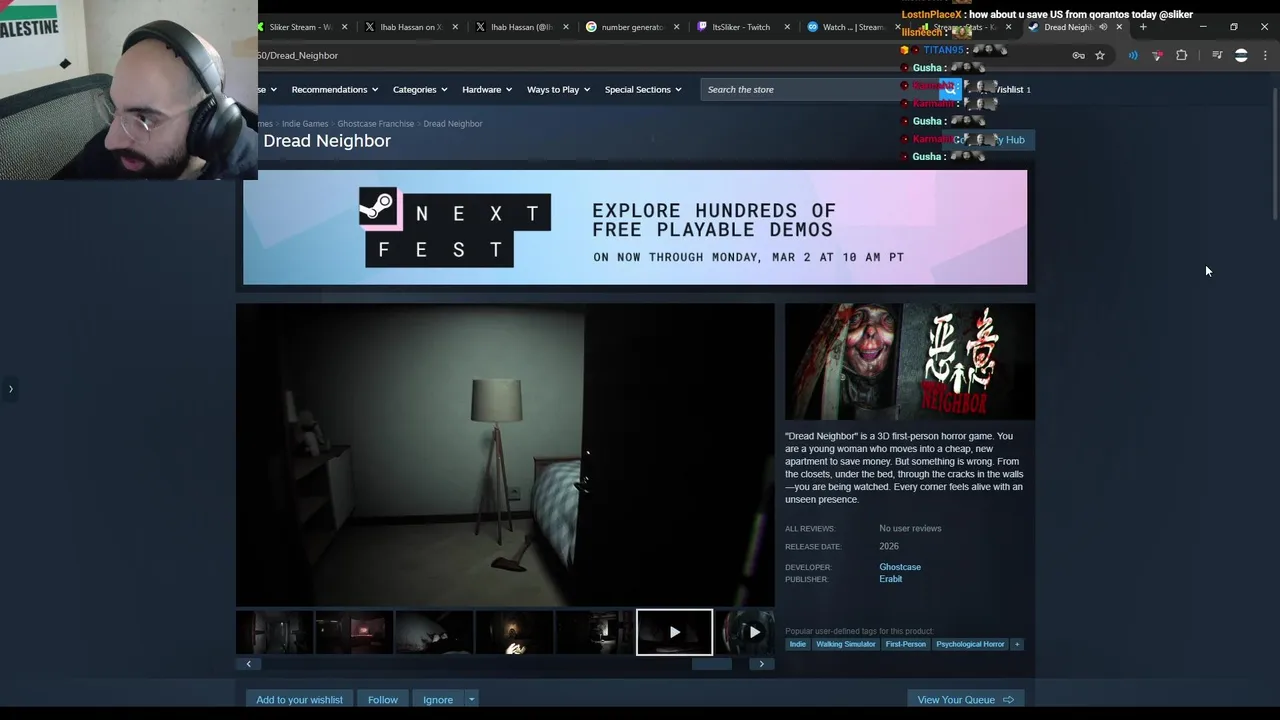The height and width of the screenshot is (720, 1280).
Task: Close the Sliker Stream tab
Action: [345, 27]
